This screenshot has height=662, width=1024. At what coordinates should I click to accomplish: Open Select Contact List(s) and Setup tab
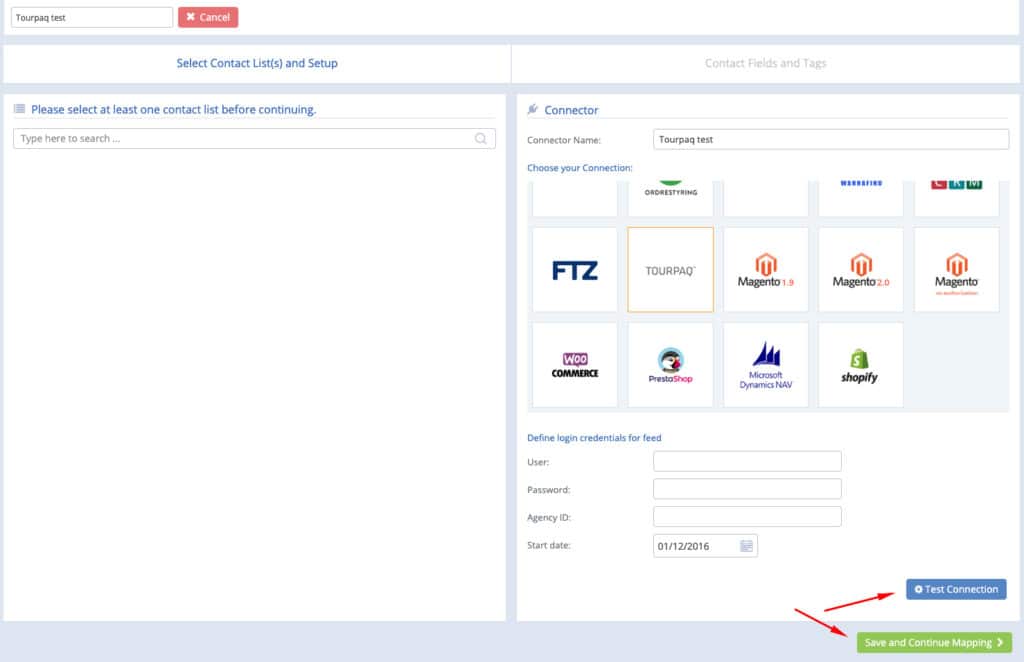pos(257,63)
